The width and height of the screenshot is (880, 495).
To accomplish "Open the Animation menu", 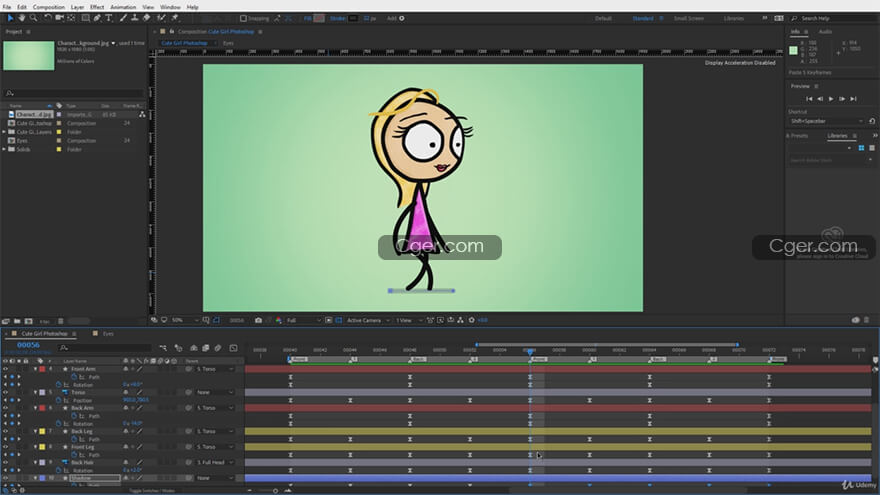I will click(123, 7).
